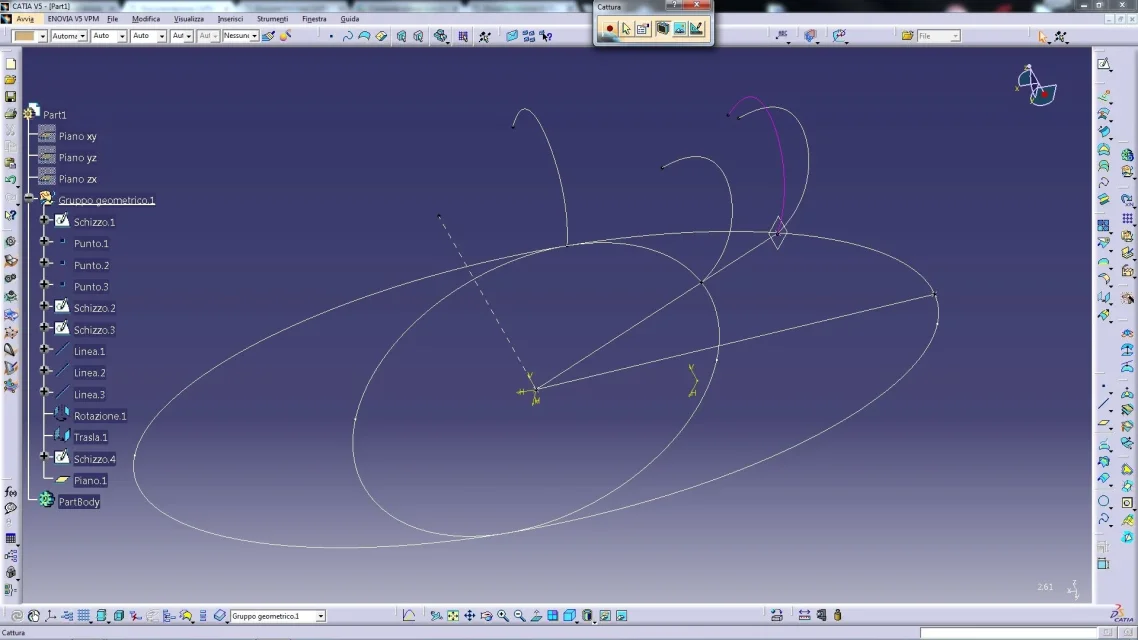Viewport: 1138px width, 640px height.
Task: Click the command input field in status bar
Action: [x=1009, y=633]
